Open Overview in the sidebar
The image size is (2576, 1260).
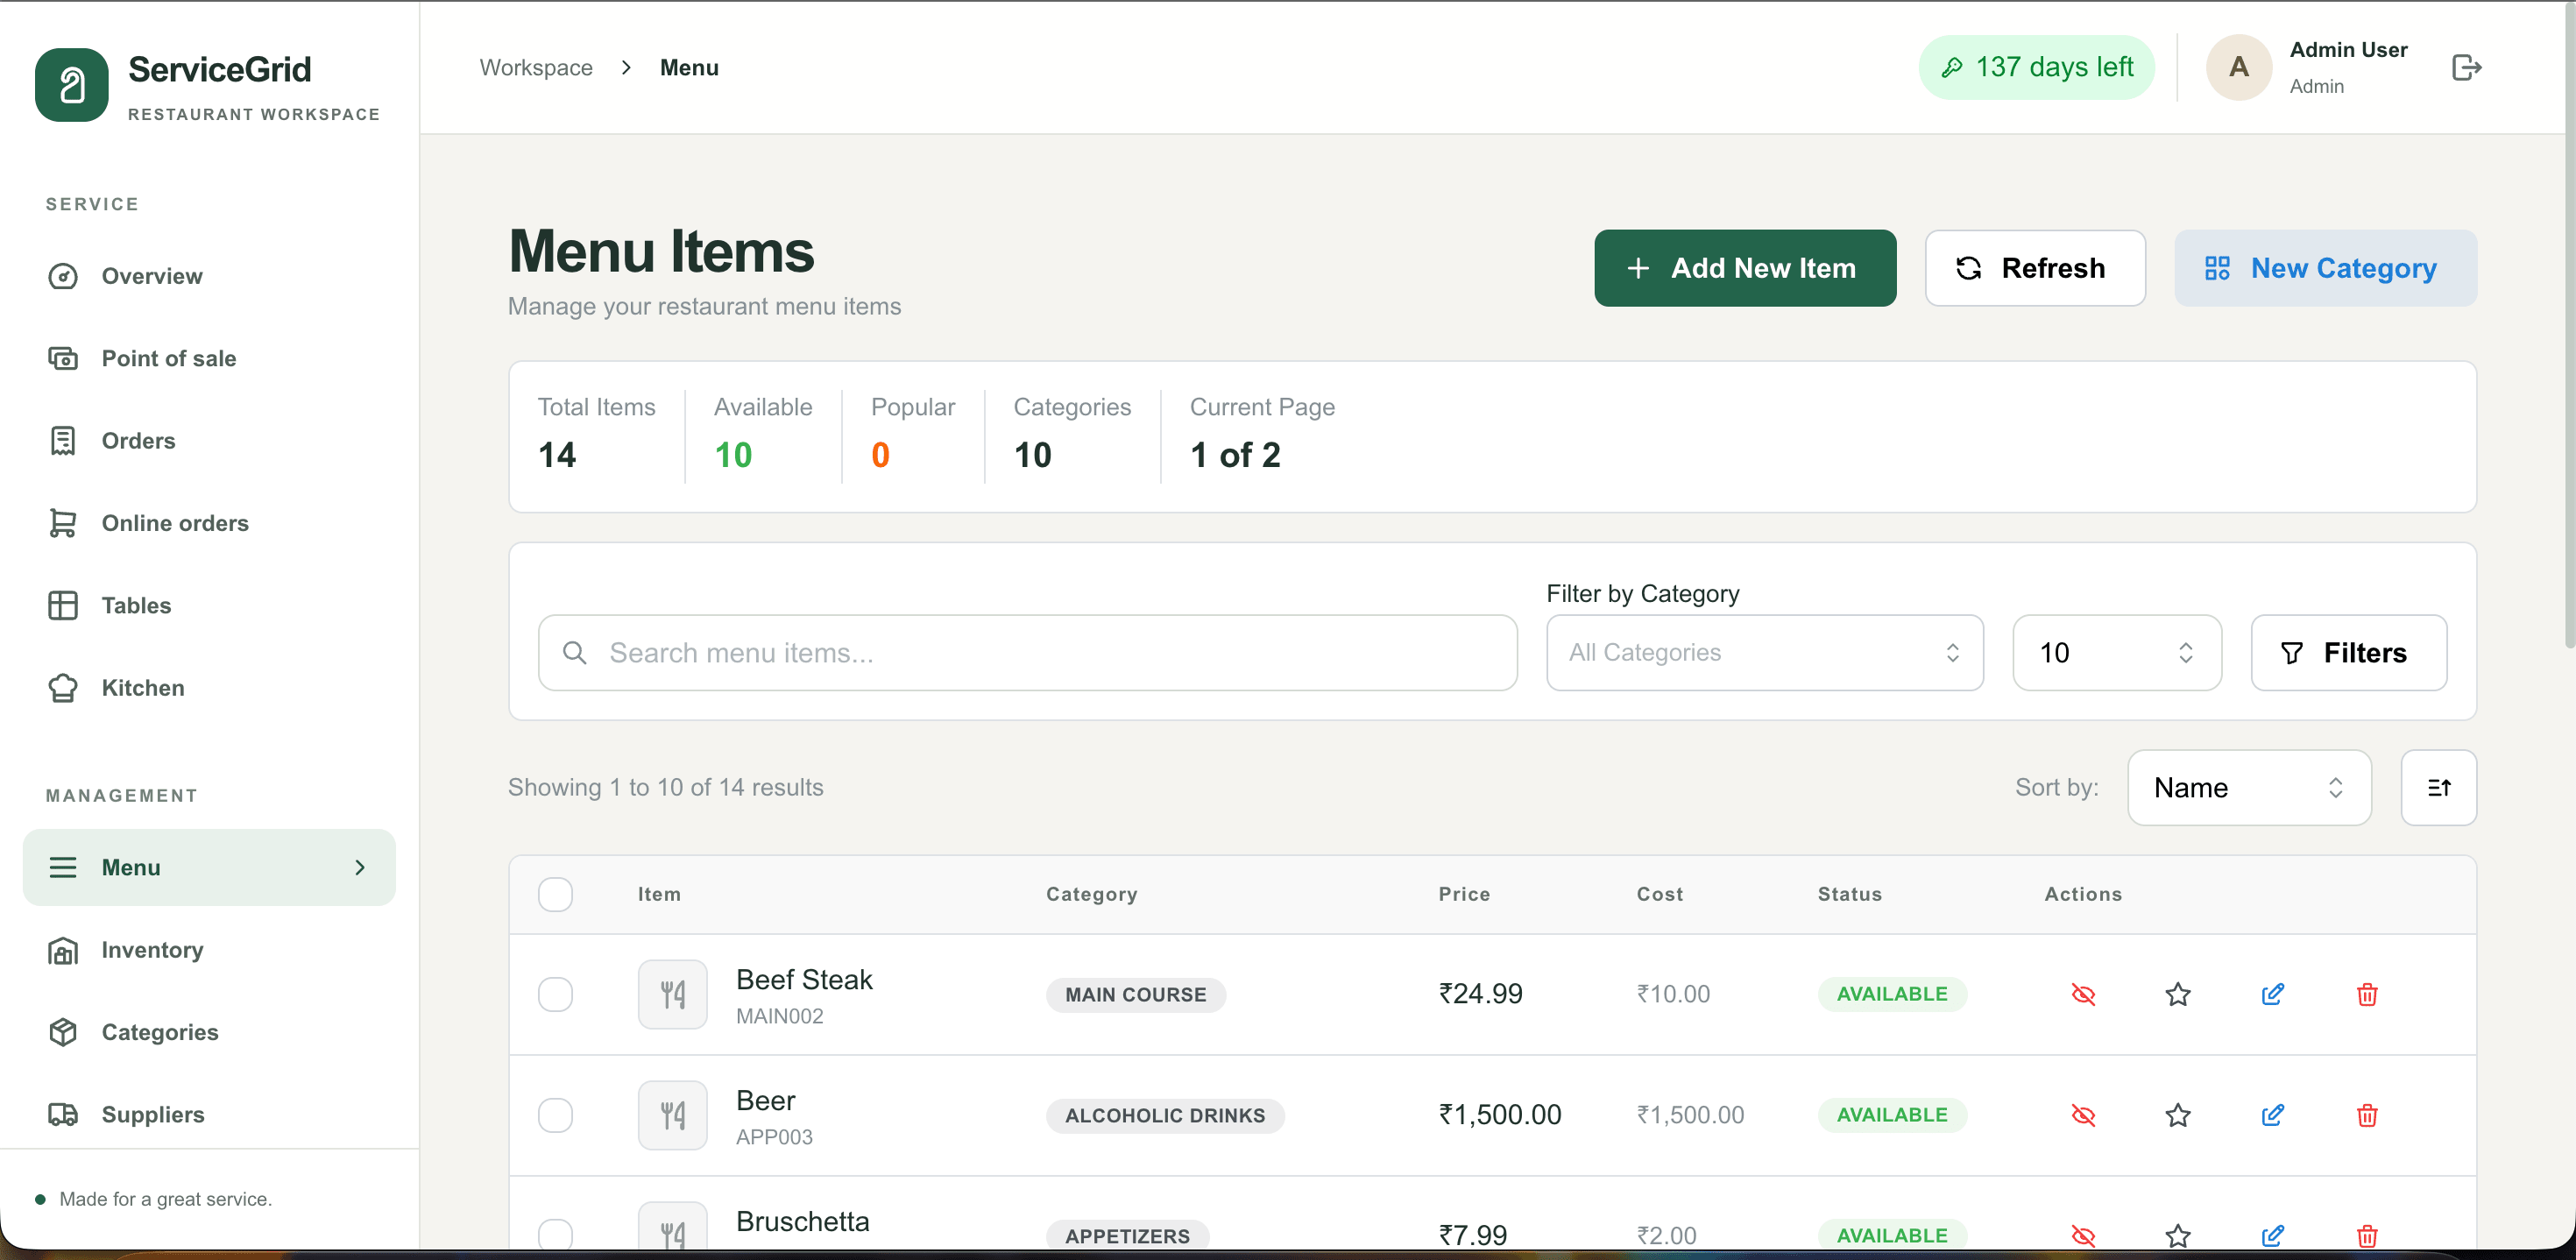209,276
